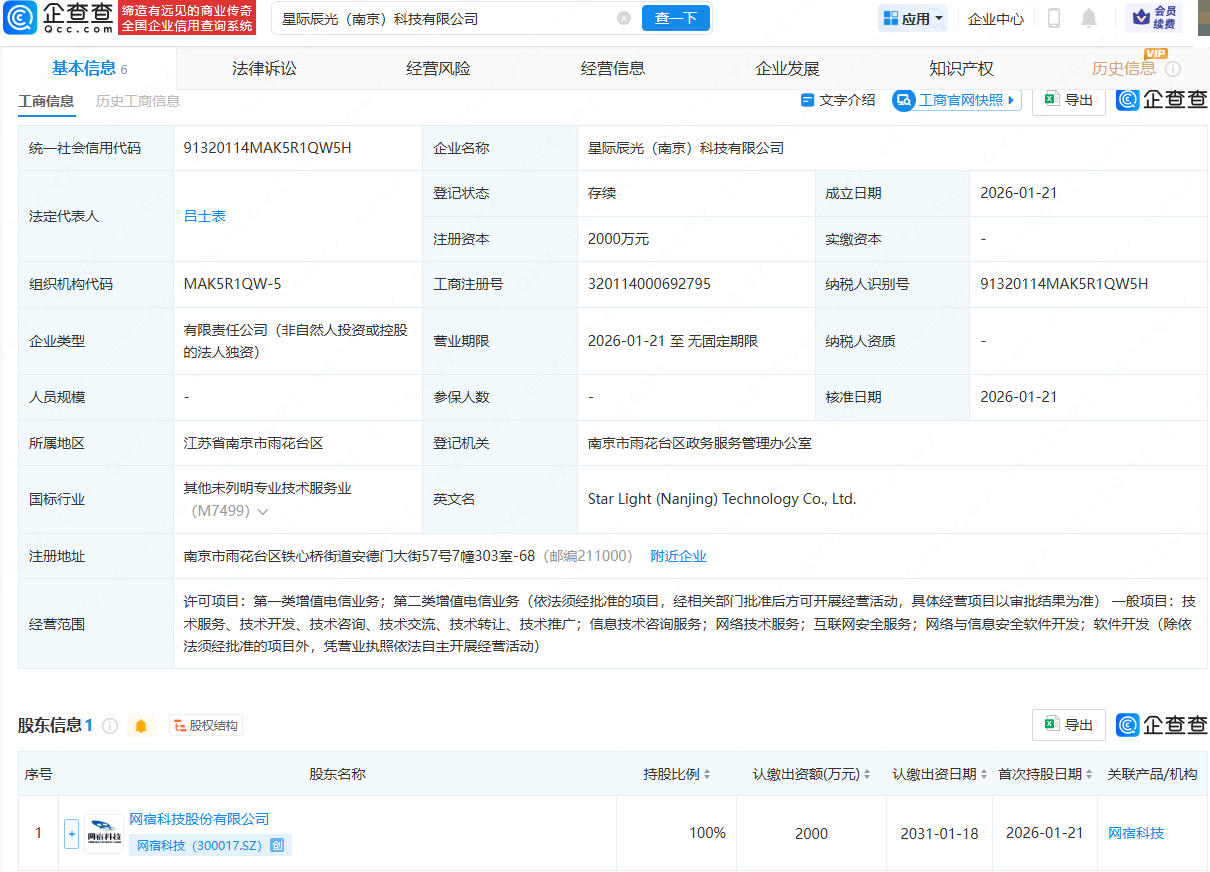Open legal representative 吕士表 profile link
1210x872 pixels.
[203, 214]
